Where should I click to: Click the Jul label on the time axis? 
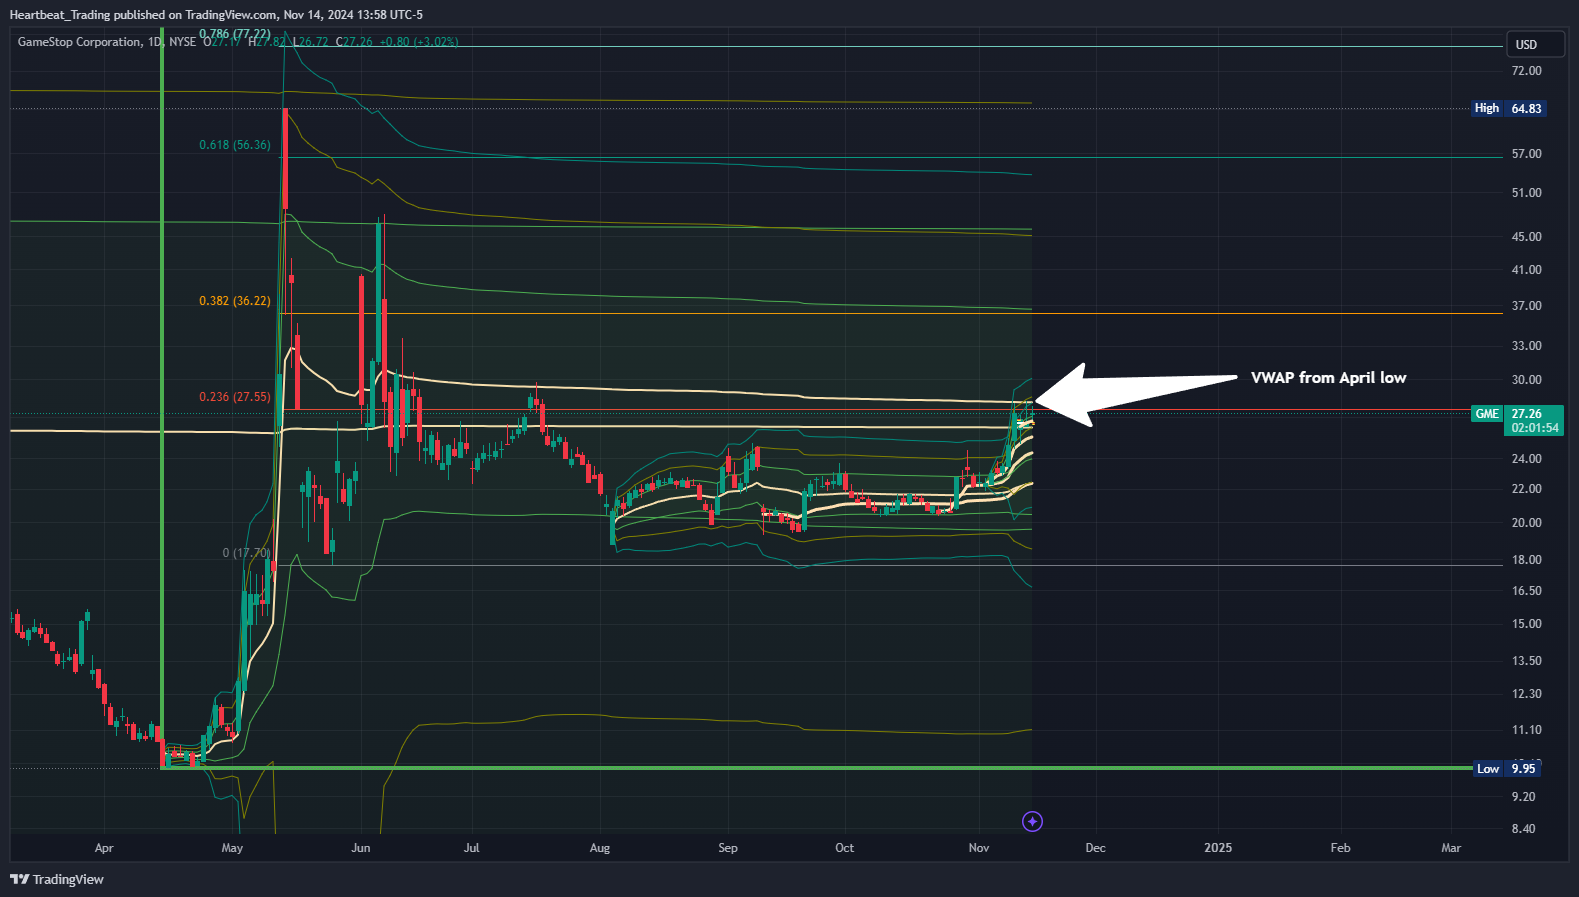(472, 848)
